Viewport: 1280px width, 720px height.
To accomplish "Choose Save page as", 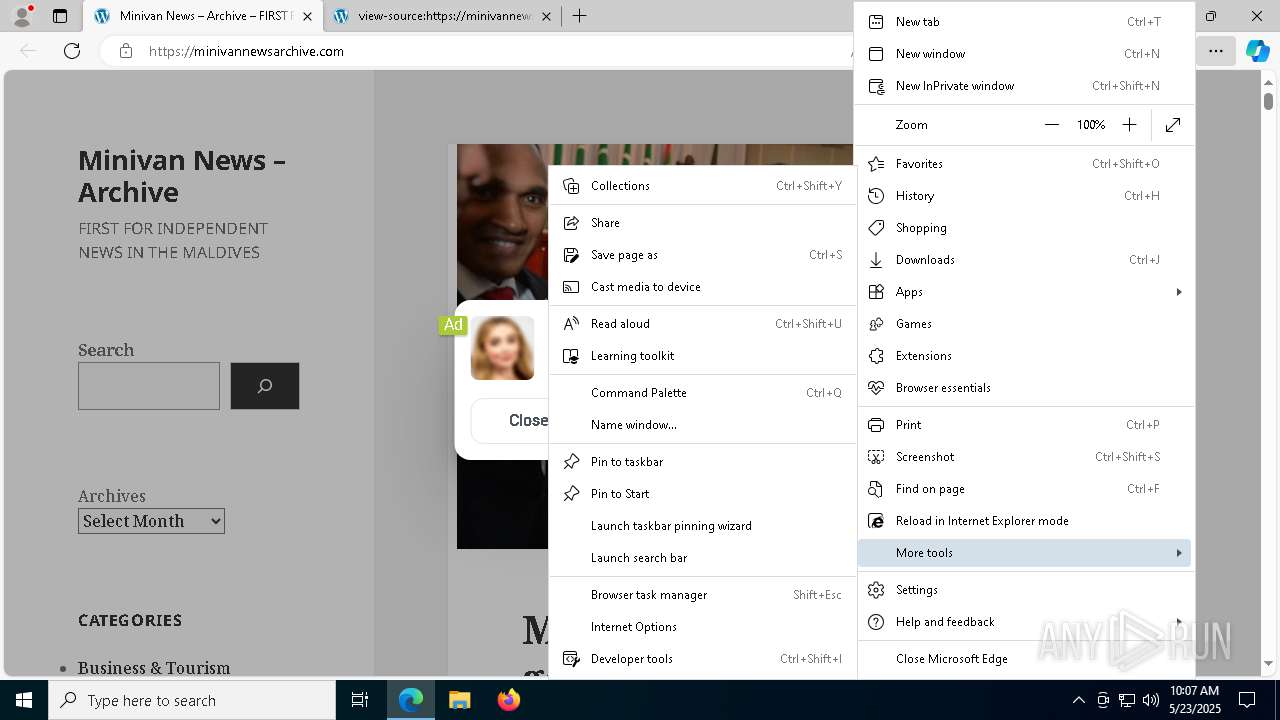I will pos(702,254).
